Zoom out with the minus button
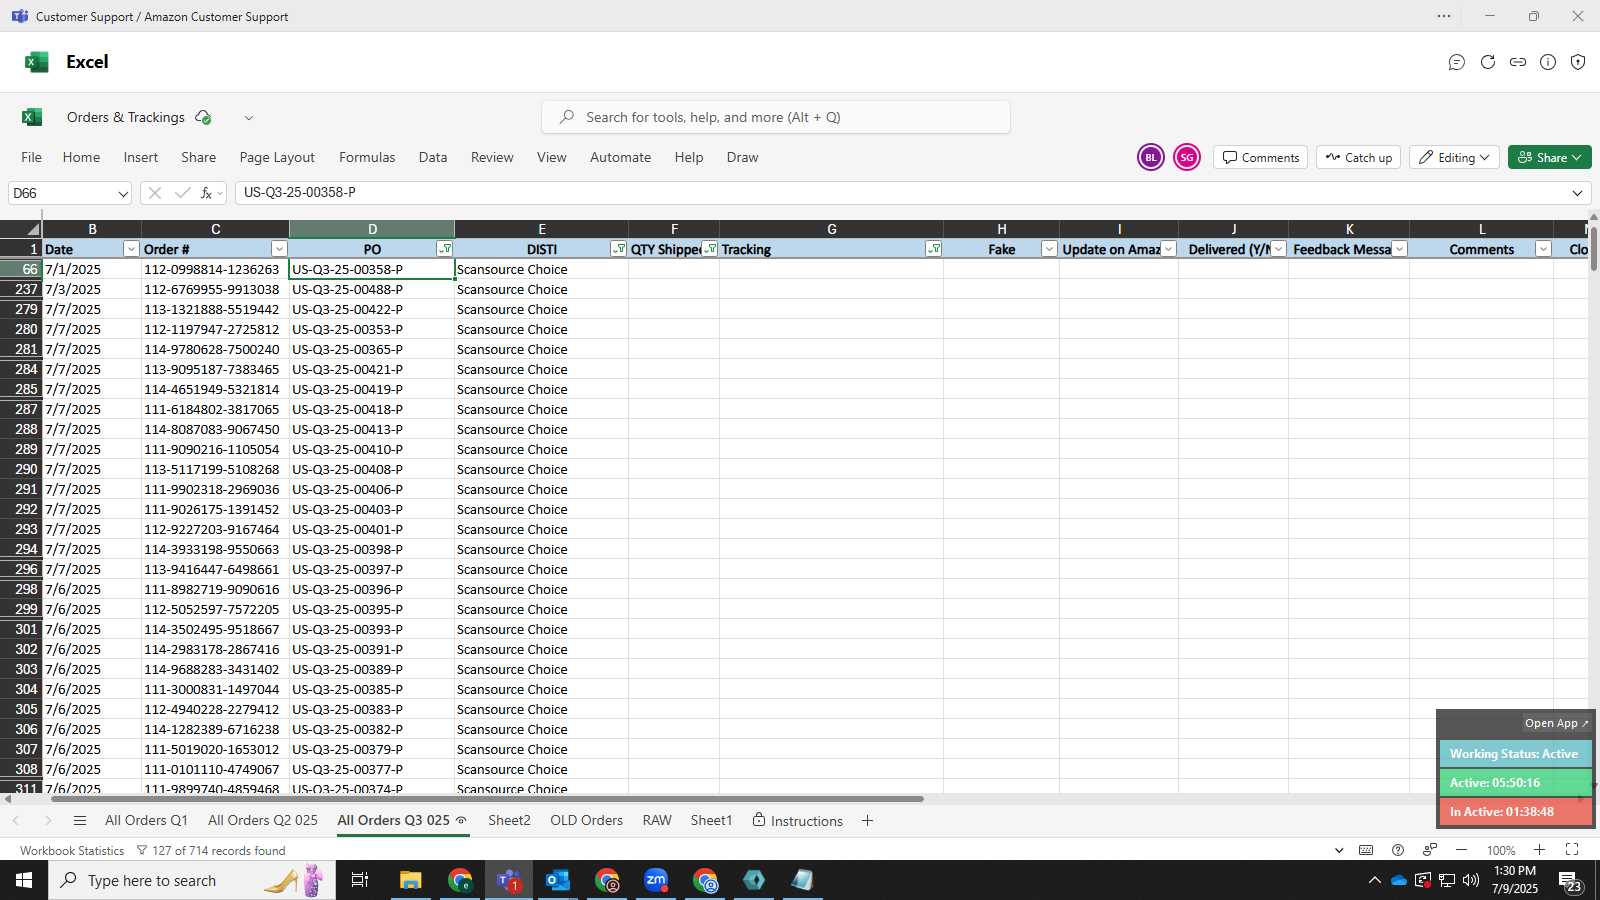 [x=1462, y=850]
